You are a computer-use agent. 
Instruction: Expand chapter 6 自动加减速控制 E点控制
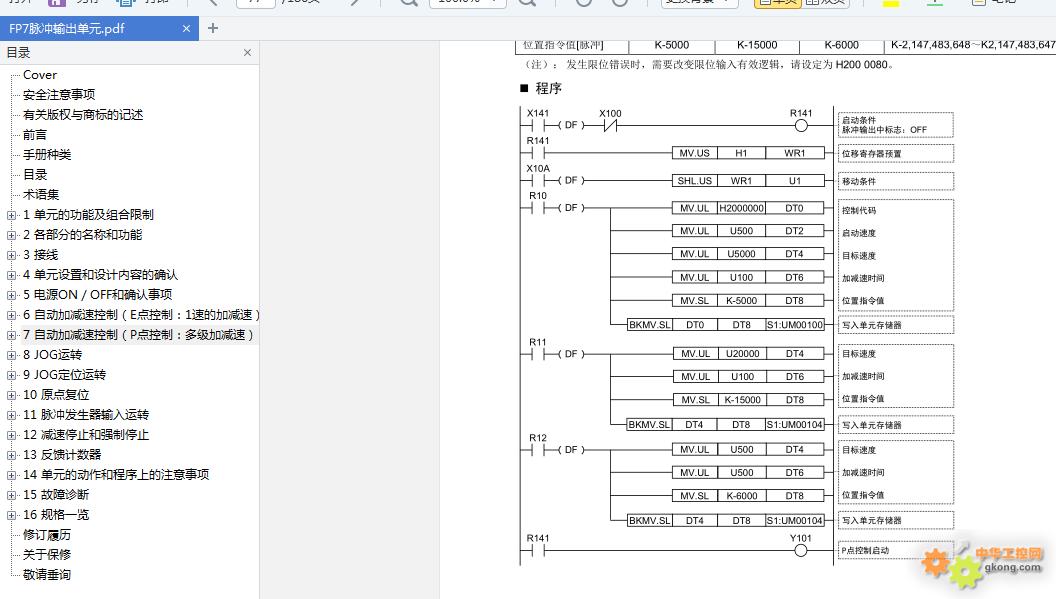pos(11,315)
